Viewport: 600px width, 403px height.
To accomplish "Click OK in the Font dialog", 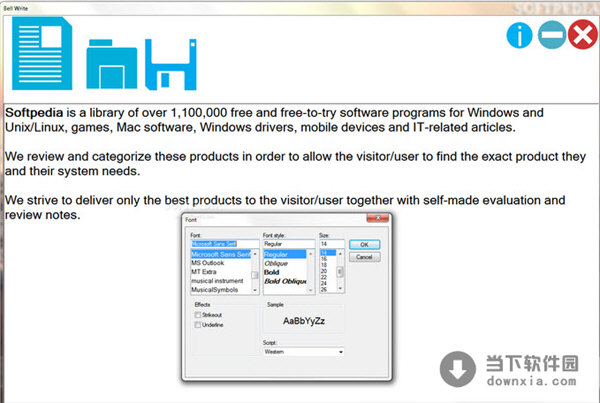I will (364, 245).
